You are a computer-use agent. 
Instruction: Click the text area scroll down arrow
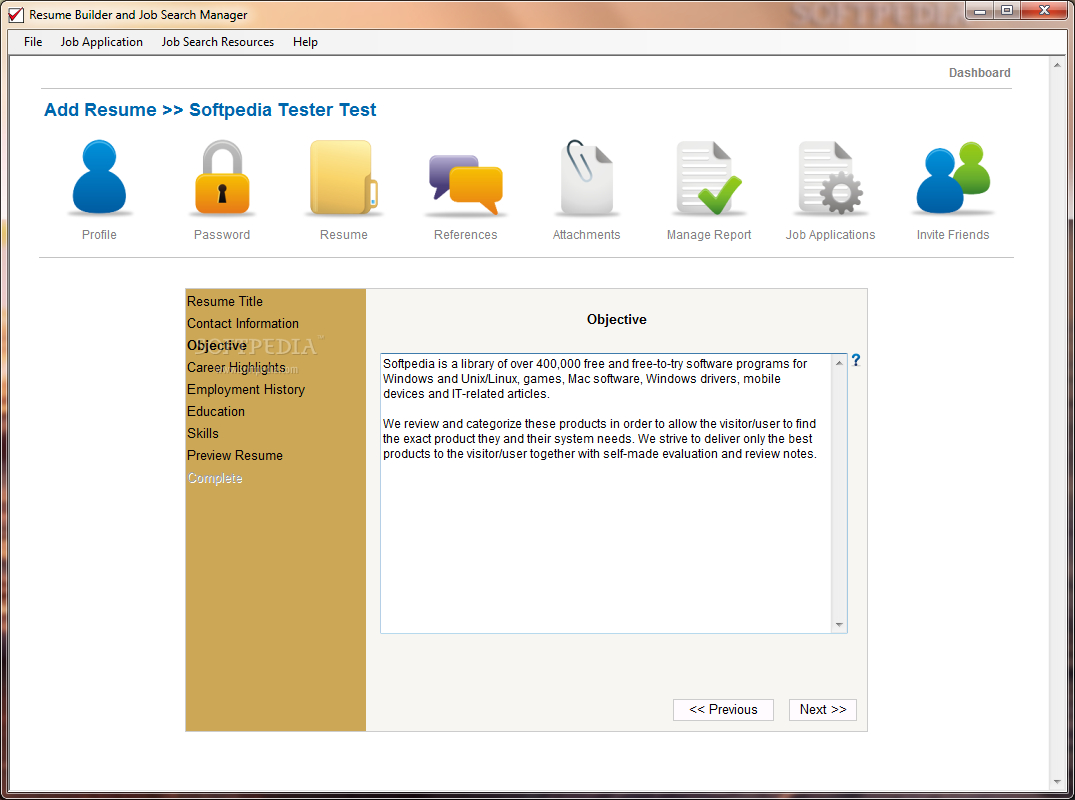[839, 625]
